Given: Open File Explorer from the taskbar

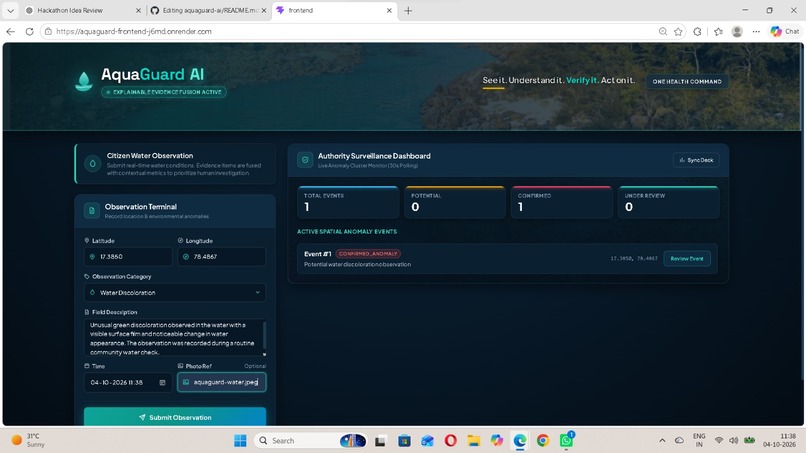Looking at the screenshot, I should tap(473, 441).
